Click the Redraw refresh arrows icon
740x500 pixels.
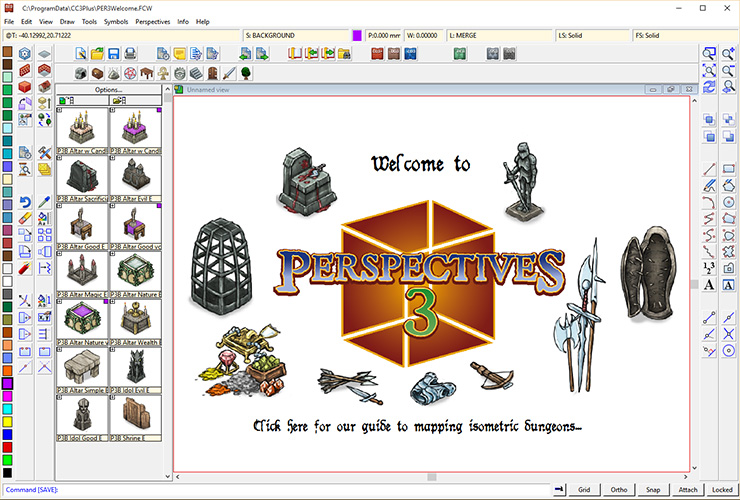pos(709,87)
